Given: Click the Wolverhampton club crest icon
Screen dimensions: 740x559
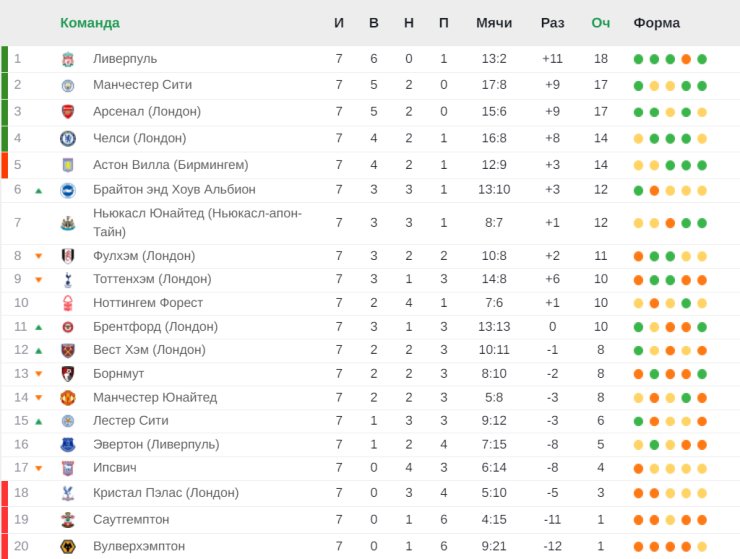Looking at the screenshot, I should 68,546.
